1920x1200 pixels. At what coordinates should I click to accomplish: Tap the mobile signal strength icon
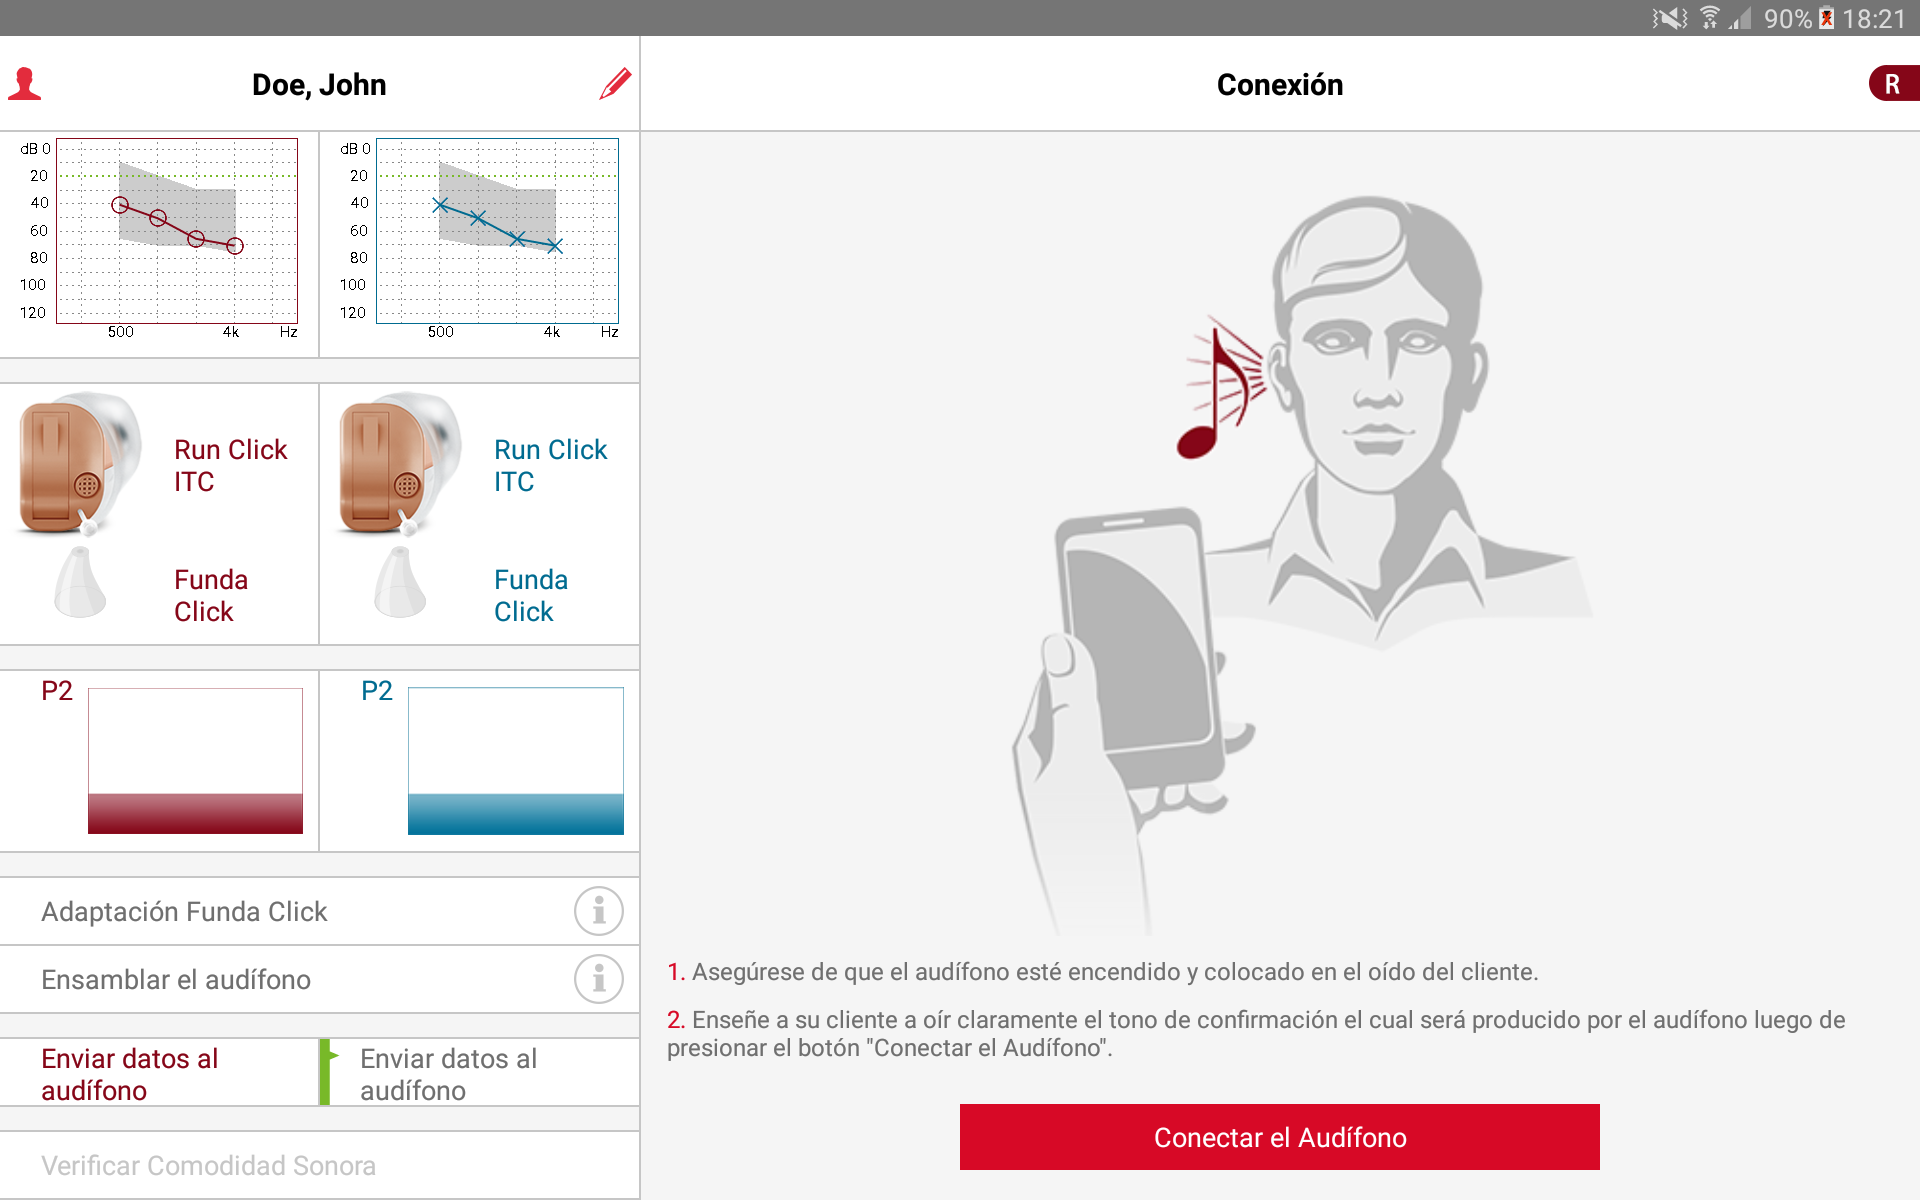click(x=1740, y=18)
